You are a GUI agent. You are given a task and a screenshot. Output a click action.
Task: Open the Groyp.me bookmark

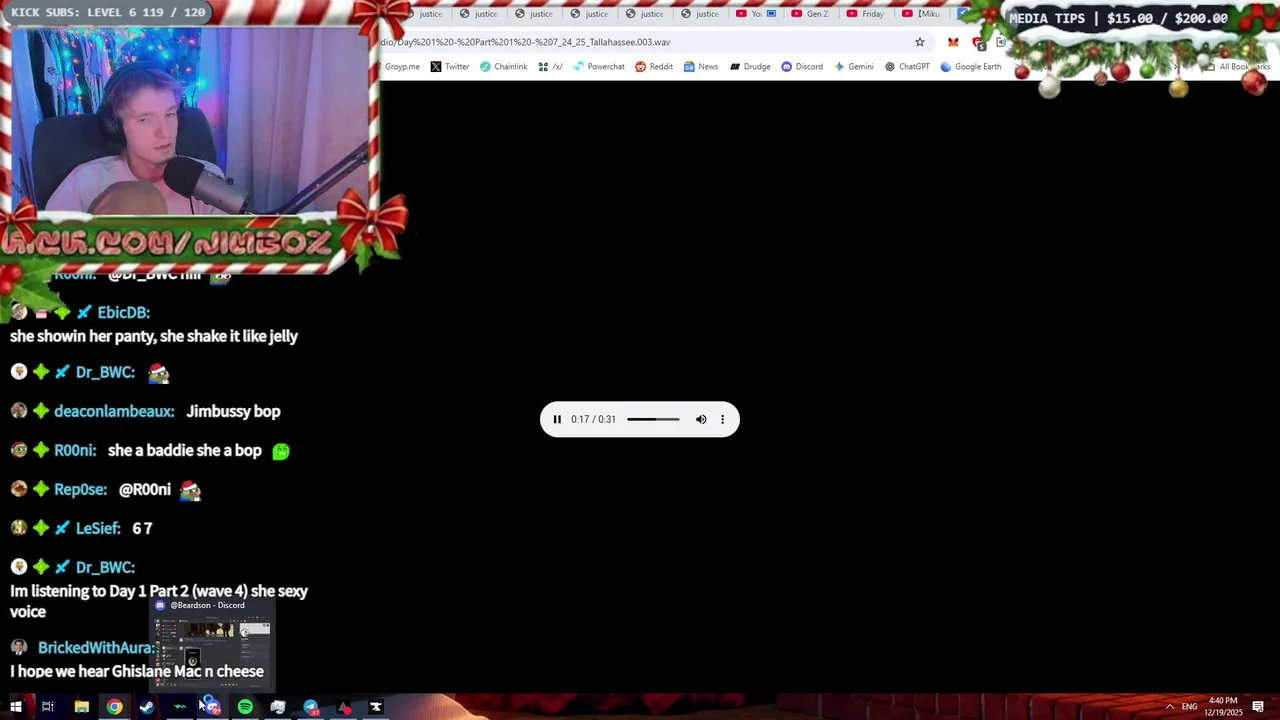click(401, 67)
